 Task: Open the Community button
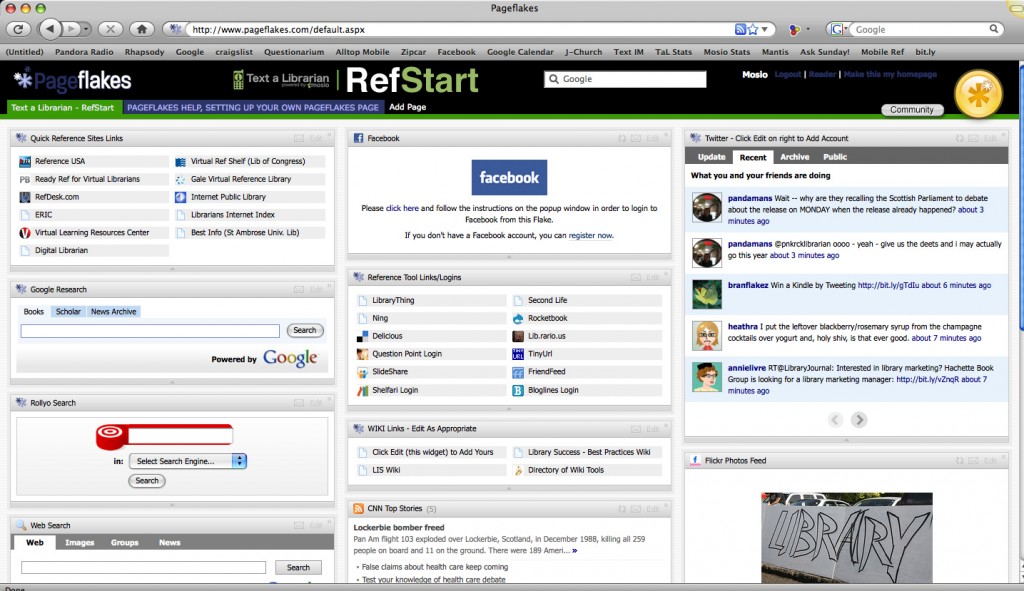(x=912, y=110)
